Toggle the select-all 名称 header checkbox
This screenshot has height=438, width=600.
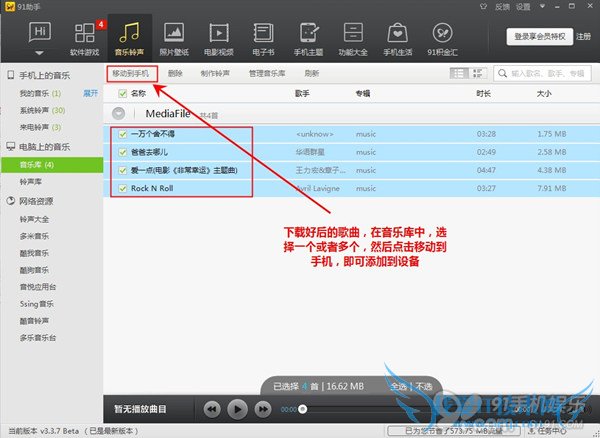(122, 93)
